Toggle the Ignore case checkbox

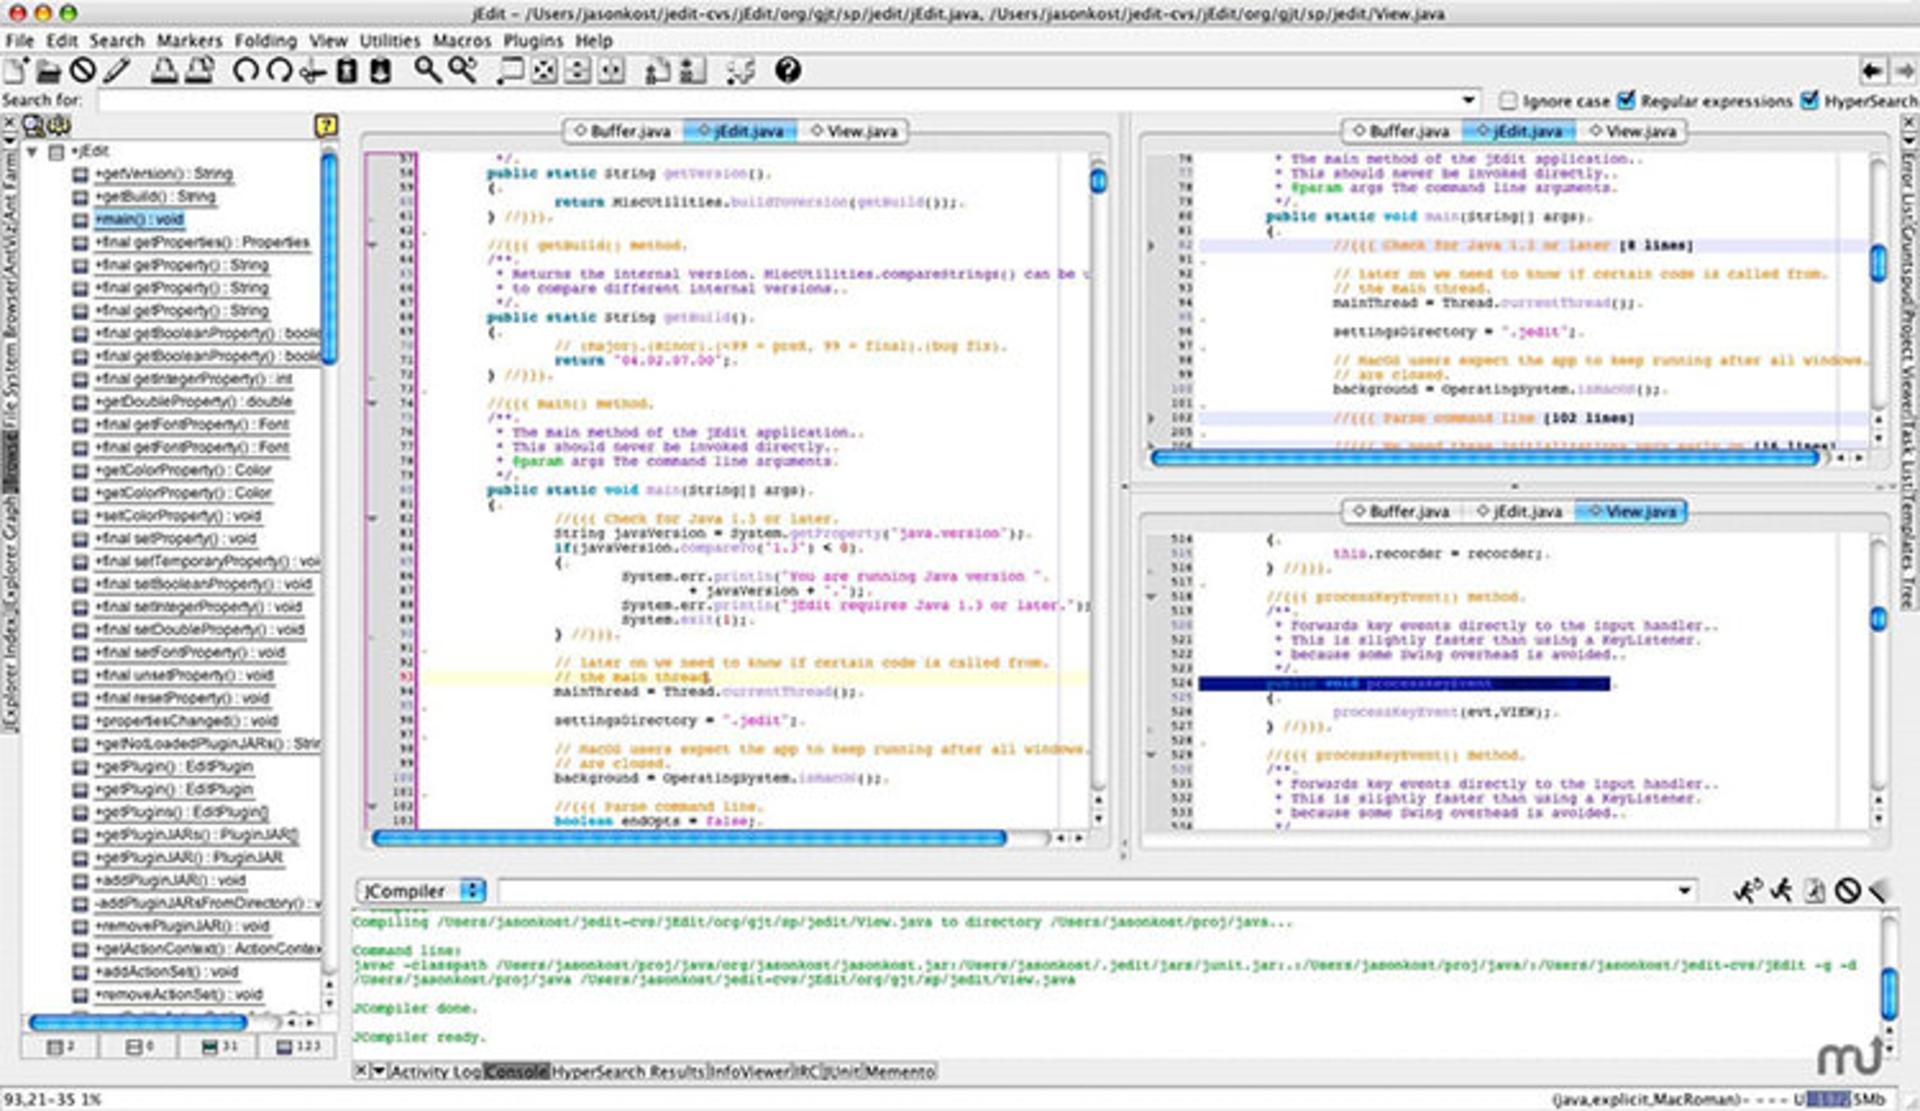pos(1508,100)
